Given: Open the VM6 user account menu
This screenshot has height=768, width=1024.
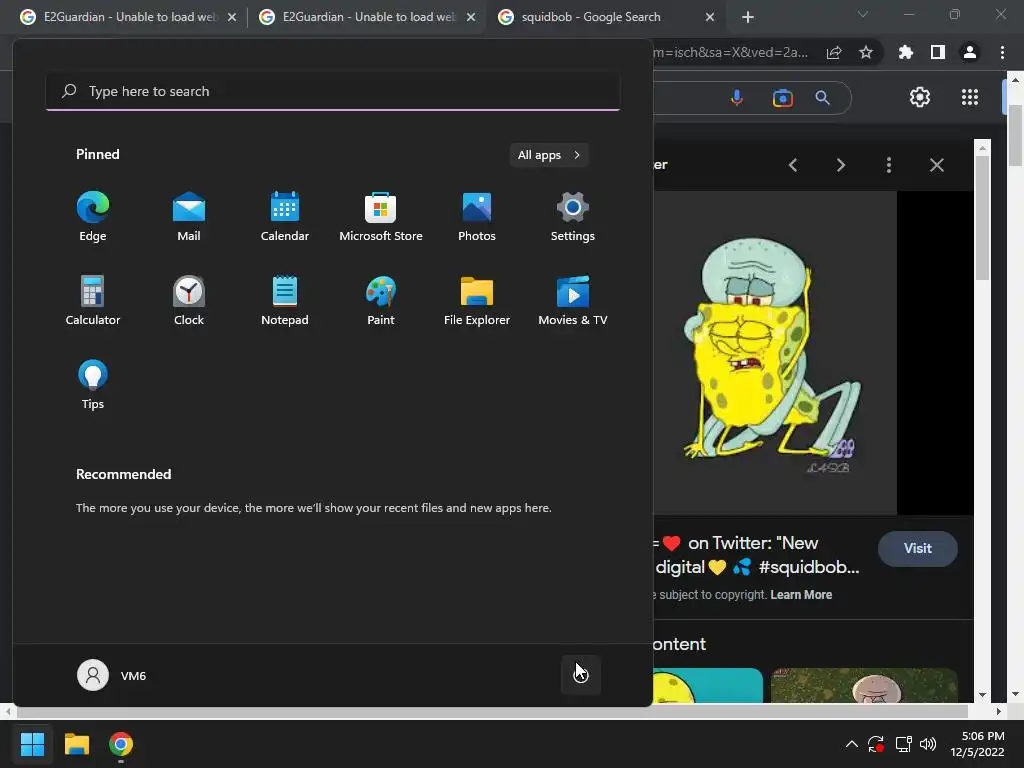Looking at the screenshot, I should 112,675.
